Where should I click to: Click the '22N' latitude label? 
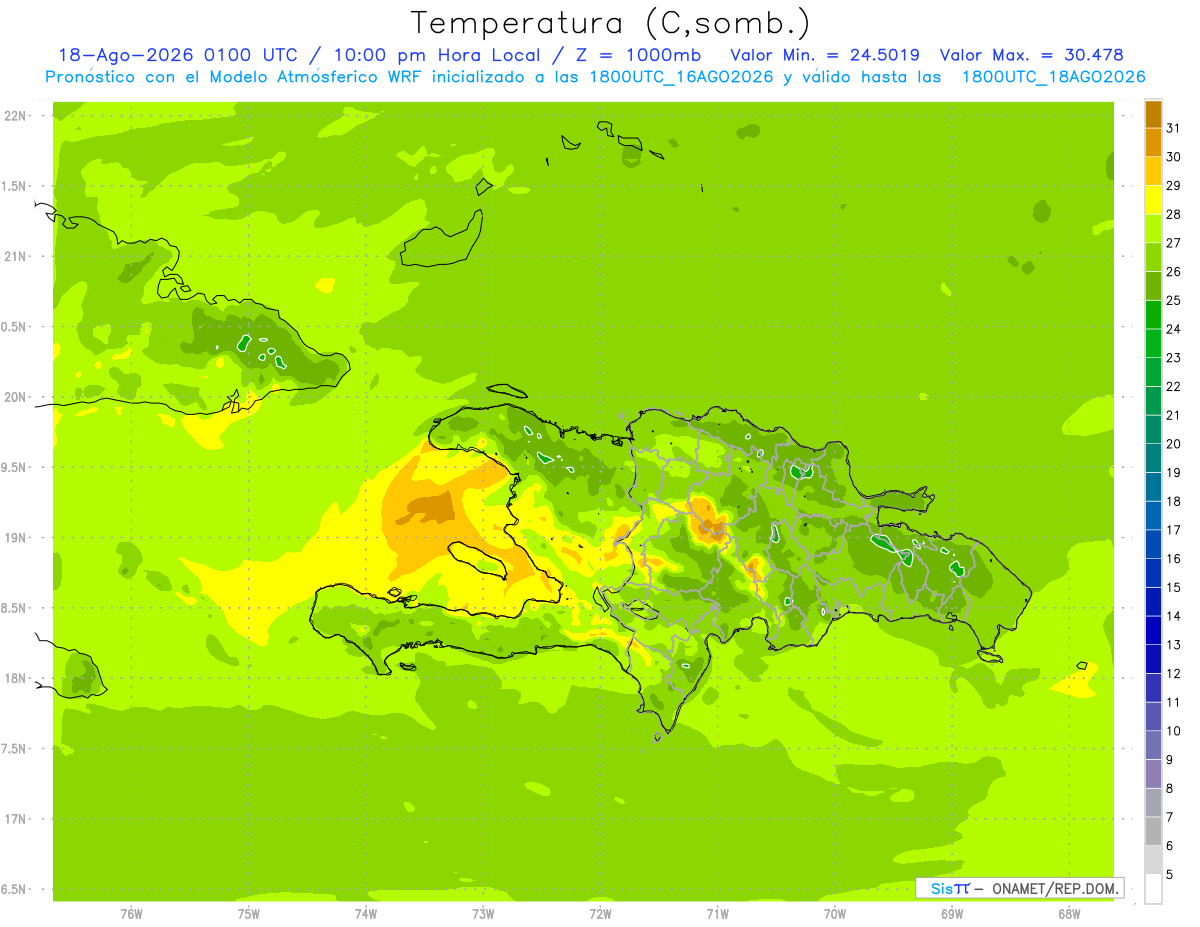pyautogui.click(x=16, y=116)
